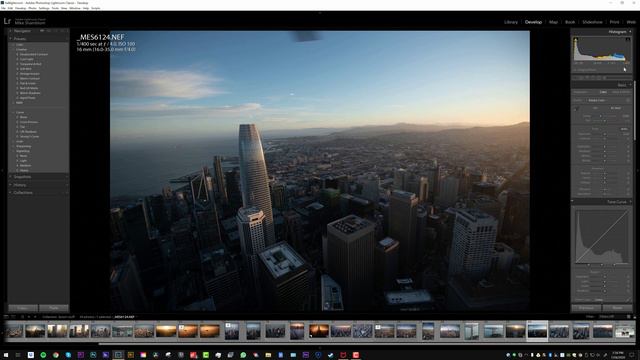Hide the left panel group with edge arrow
This screenshot has width=640, height=360.
[2, 171]
